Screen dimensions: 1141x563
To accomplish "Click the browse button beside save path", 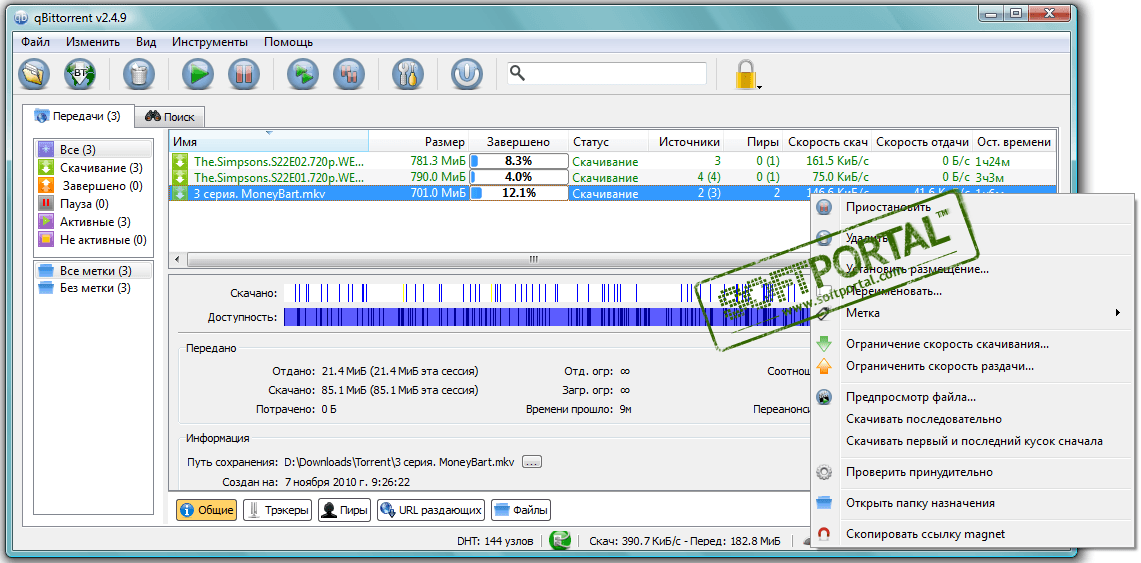I will 533,462.
